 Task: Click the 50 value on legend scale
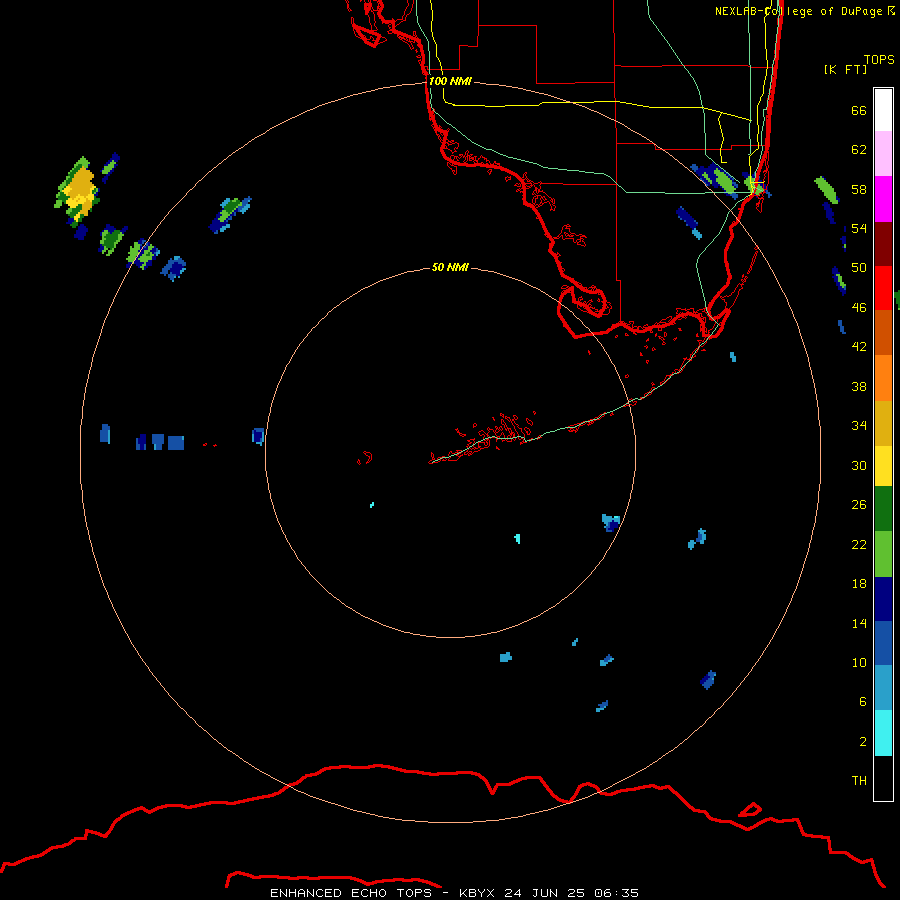(859, 268)
